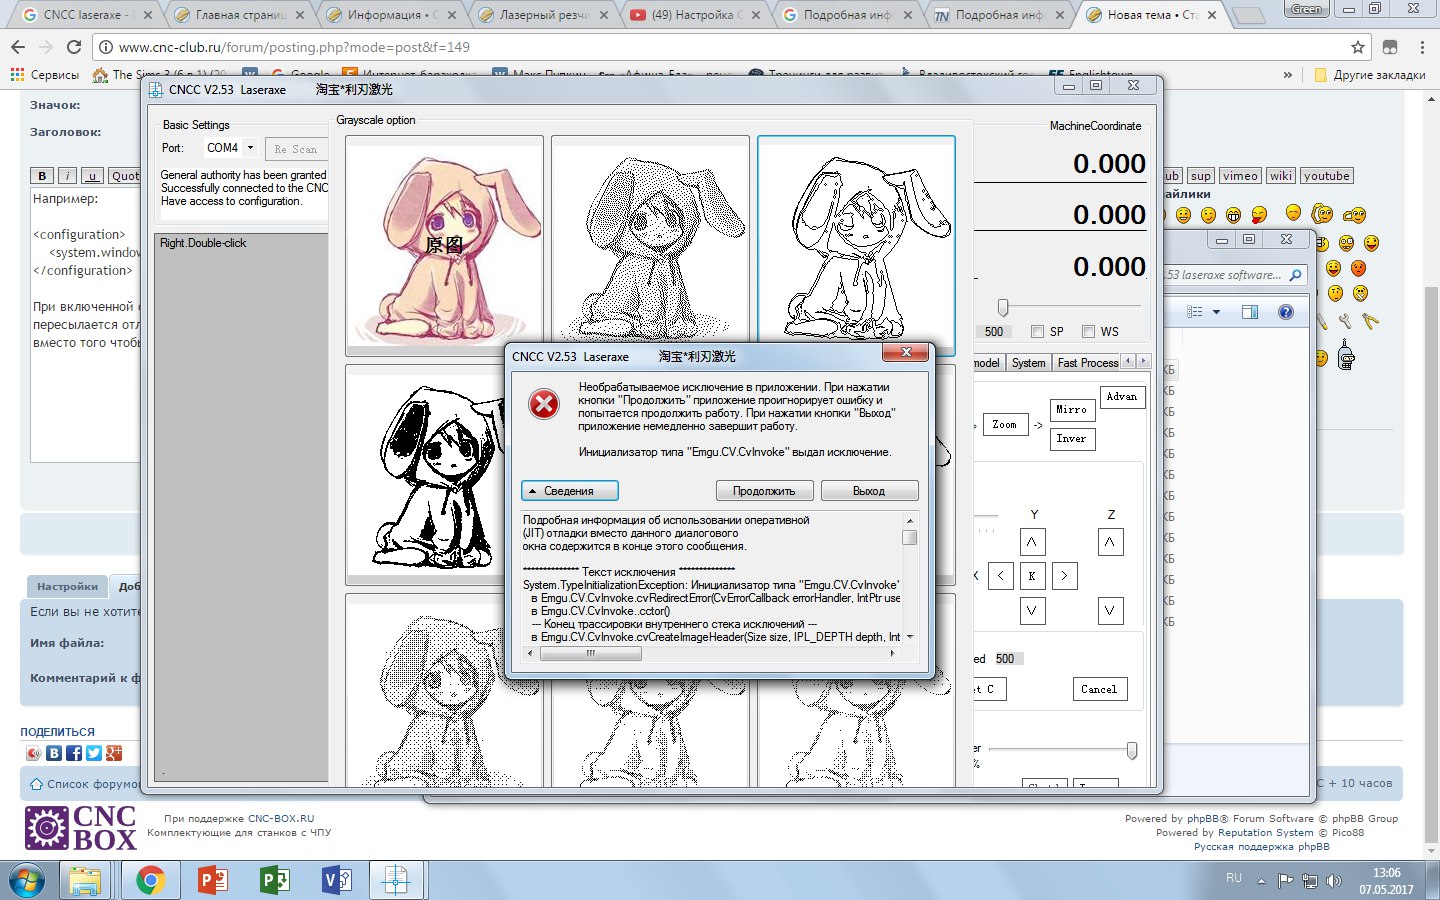Click the Mirro button

[1071, 410]
